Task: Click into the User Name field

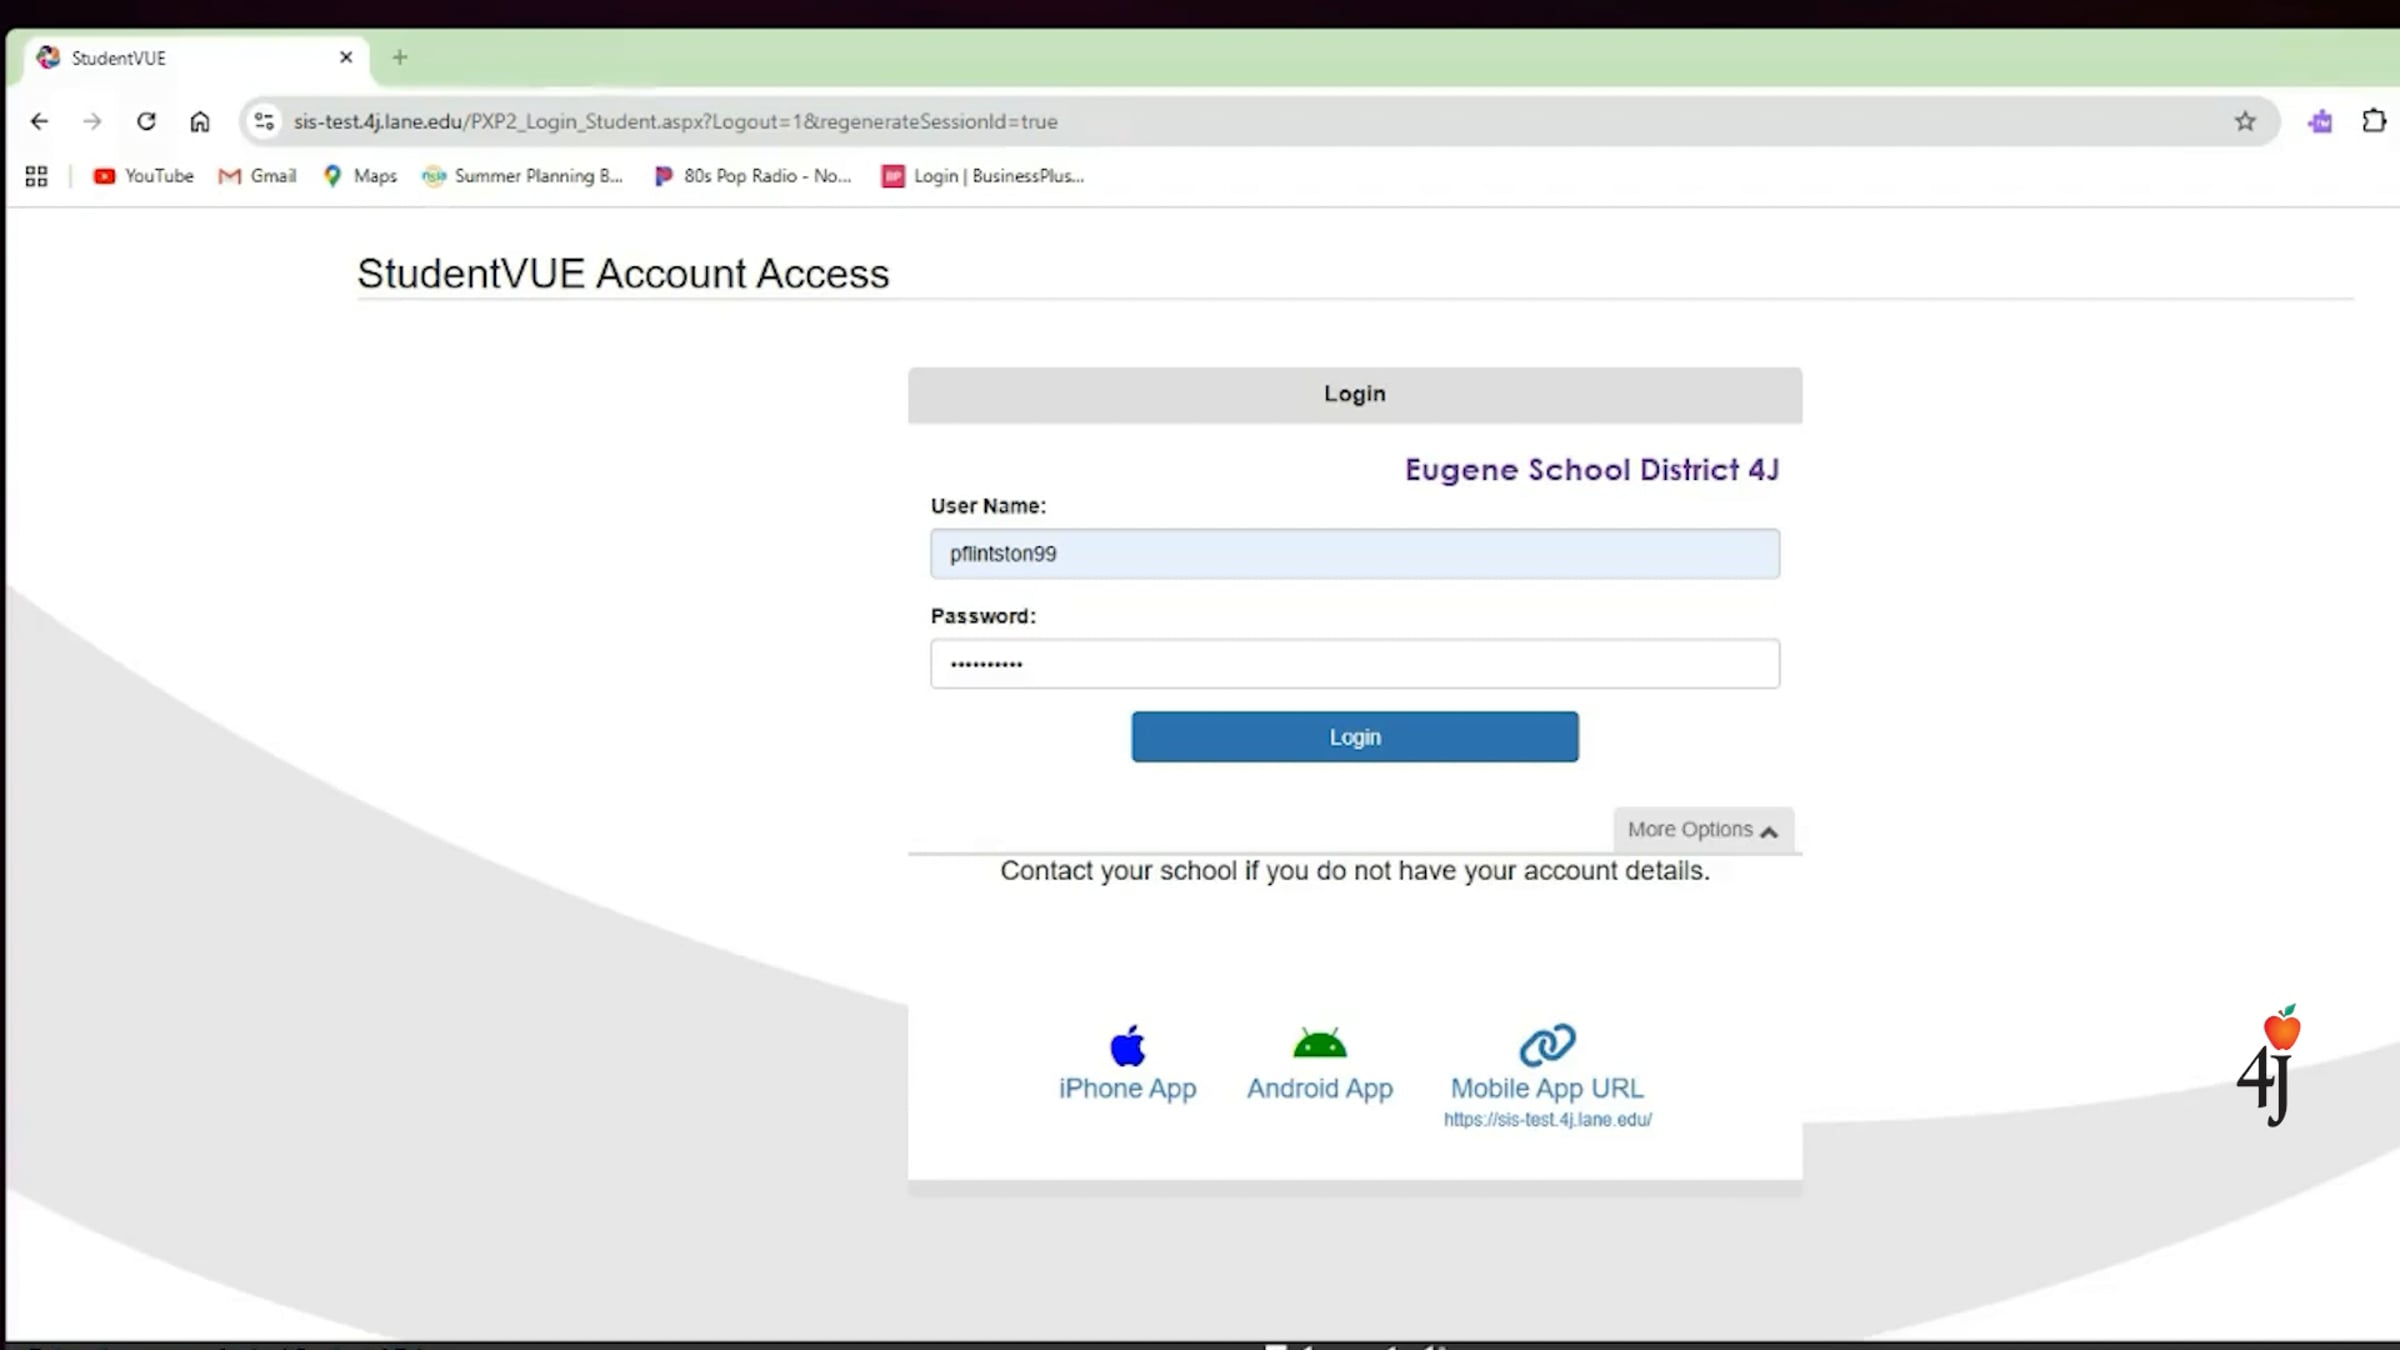Action: click(1354, 554)
